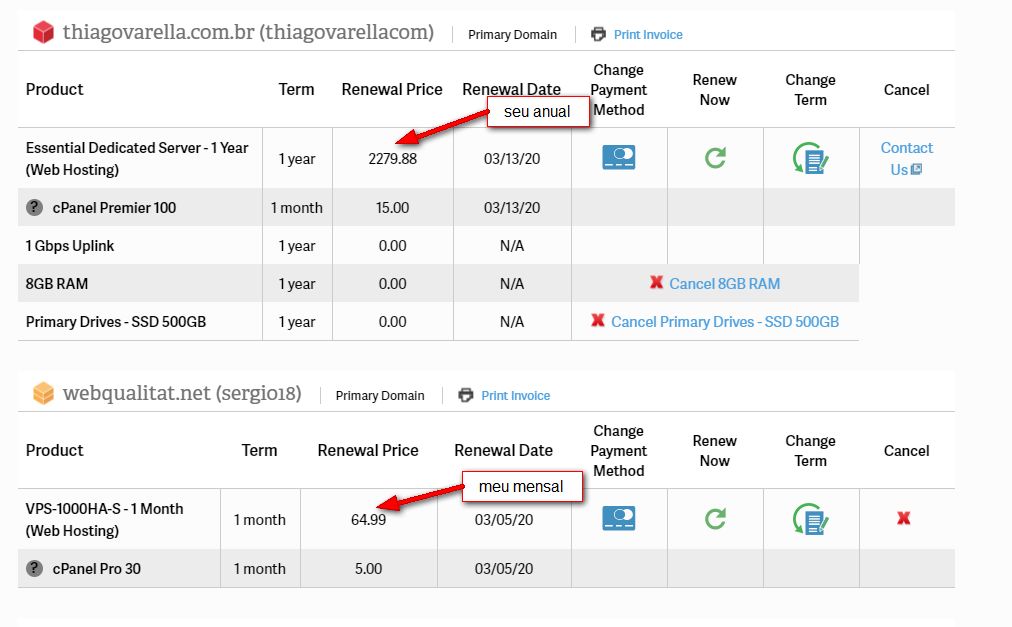Image resolution: width=1012 pixels, height=627 pixels.
Task: Change payment method for VPS-1000HA-S
Action: click(619, 518)
